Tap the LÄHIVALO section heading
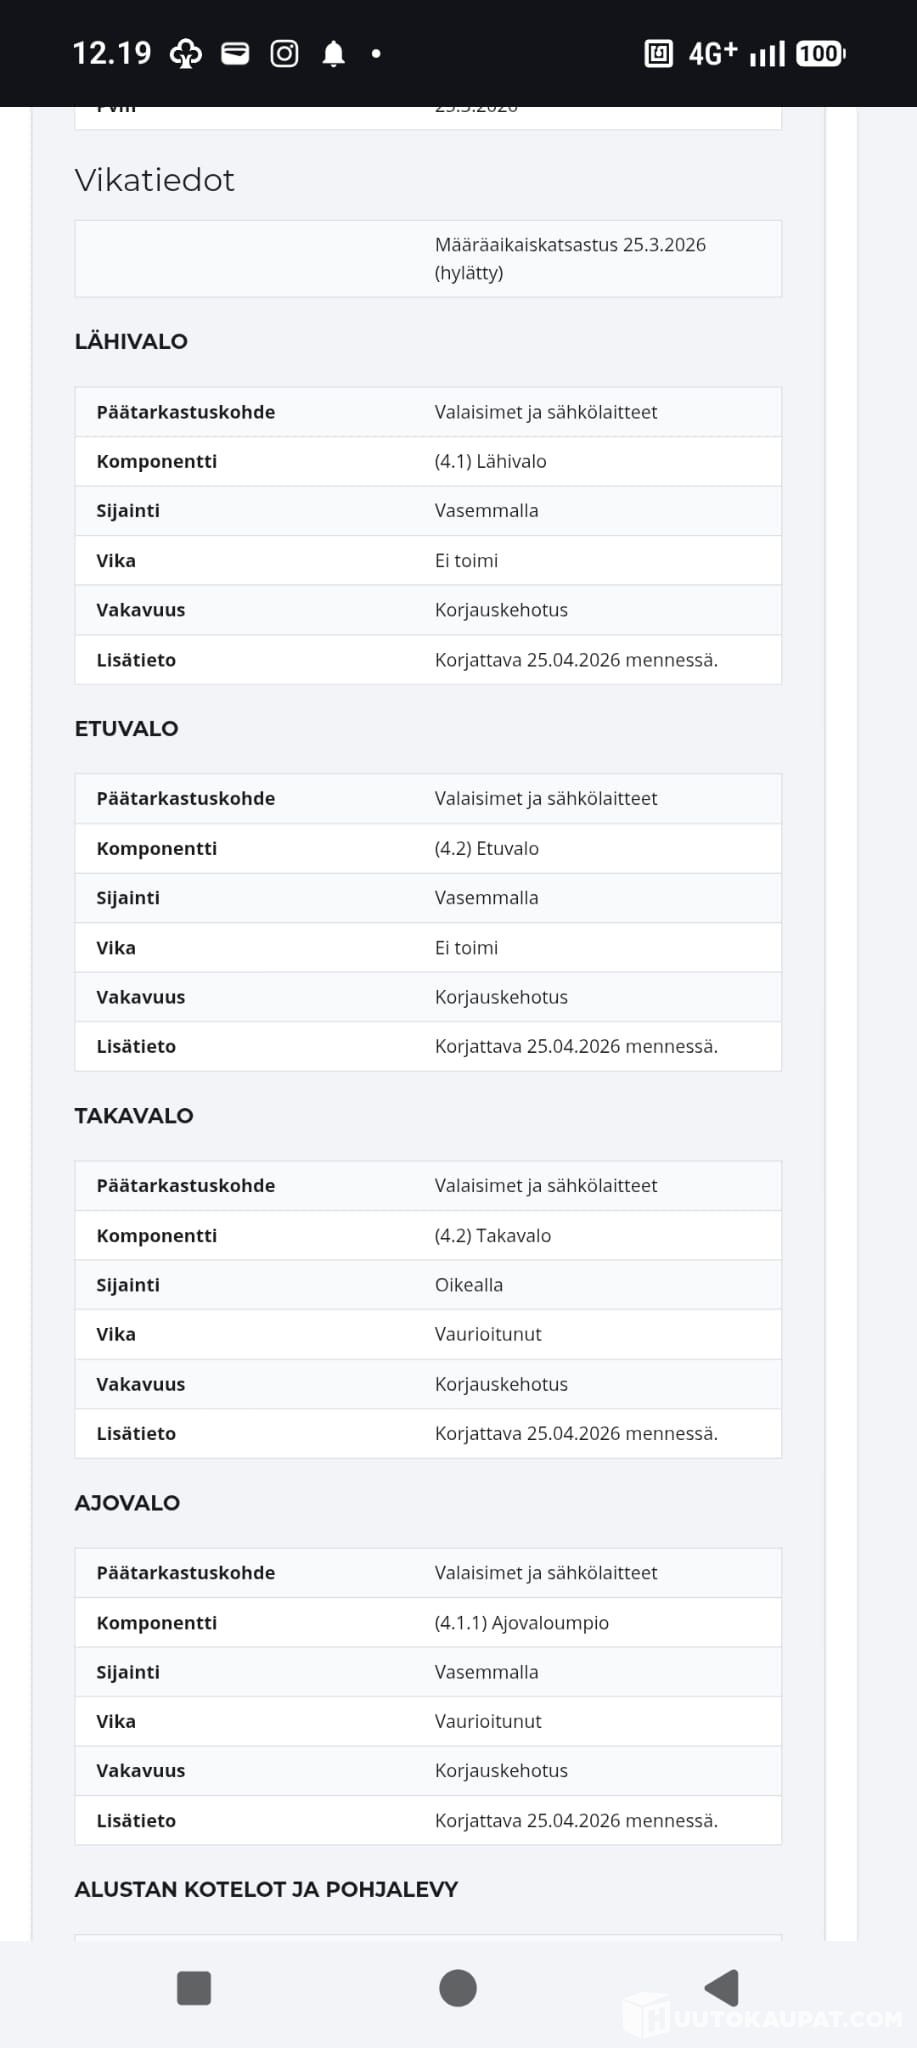 point(131,341)
